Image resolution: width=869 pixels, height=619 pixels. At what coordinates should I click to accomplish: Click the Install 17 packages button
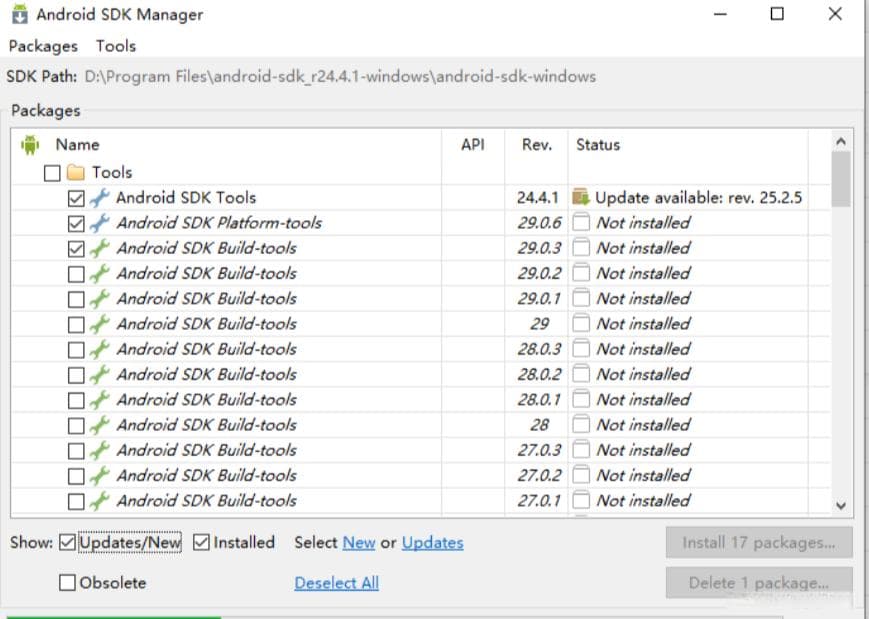(759, 543)
